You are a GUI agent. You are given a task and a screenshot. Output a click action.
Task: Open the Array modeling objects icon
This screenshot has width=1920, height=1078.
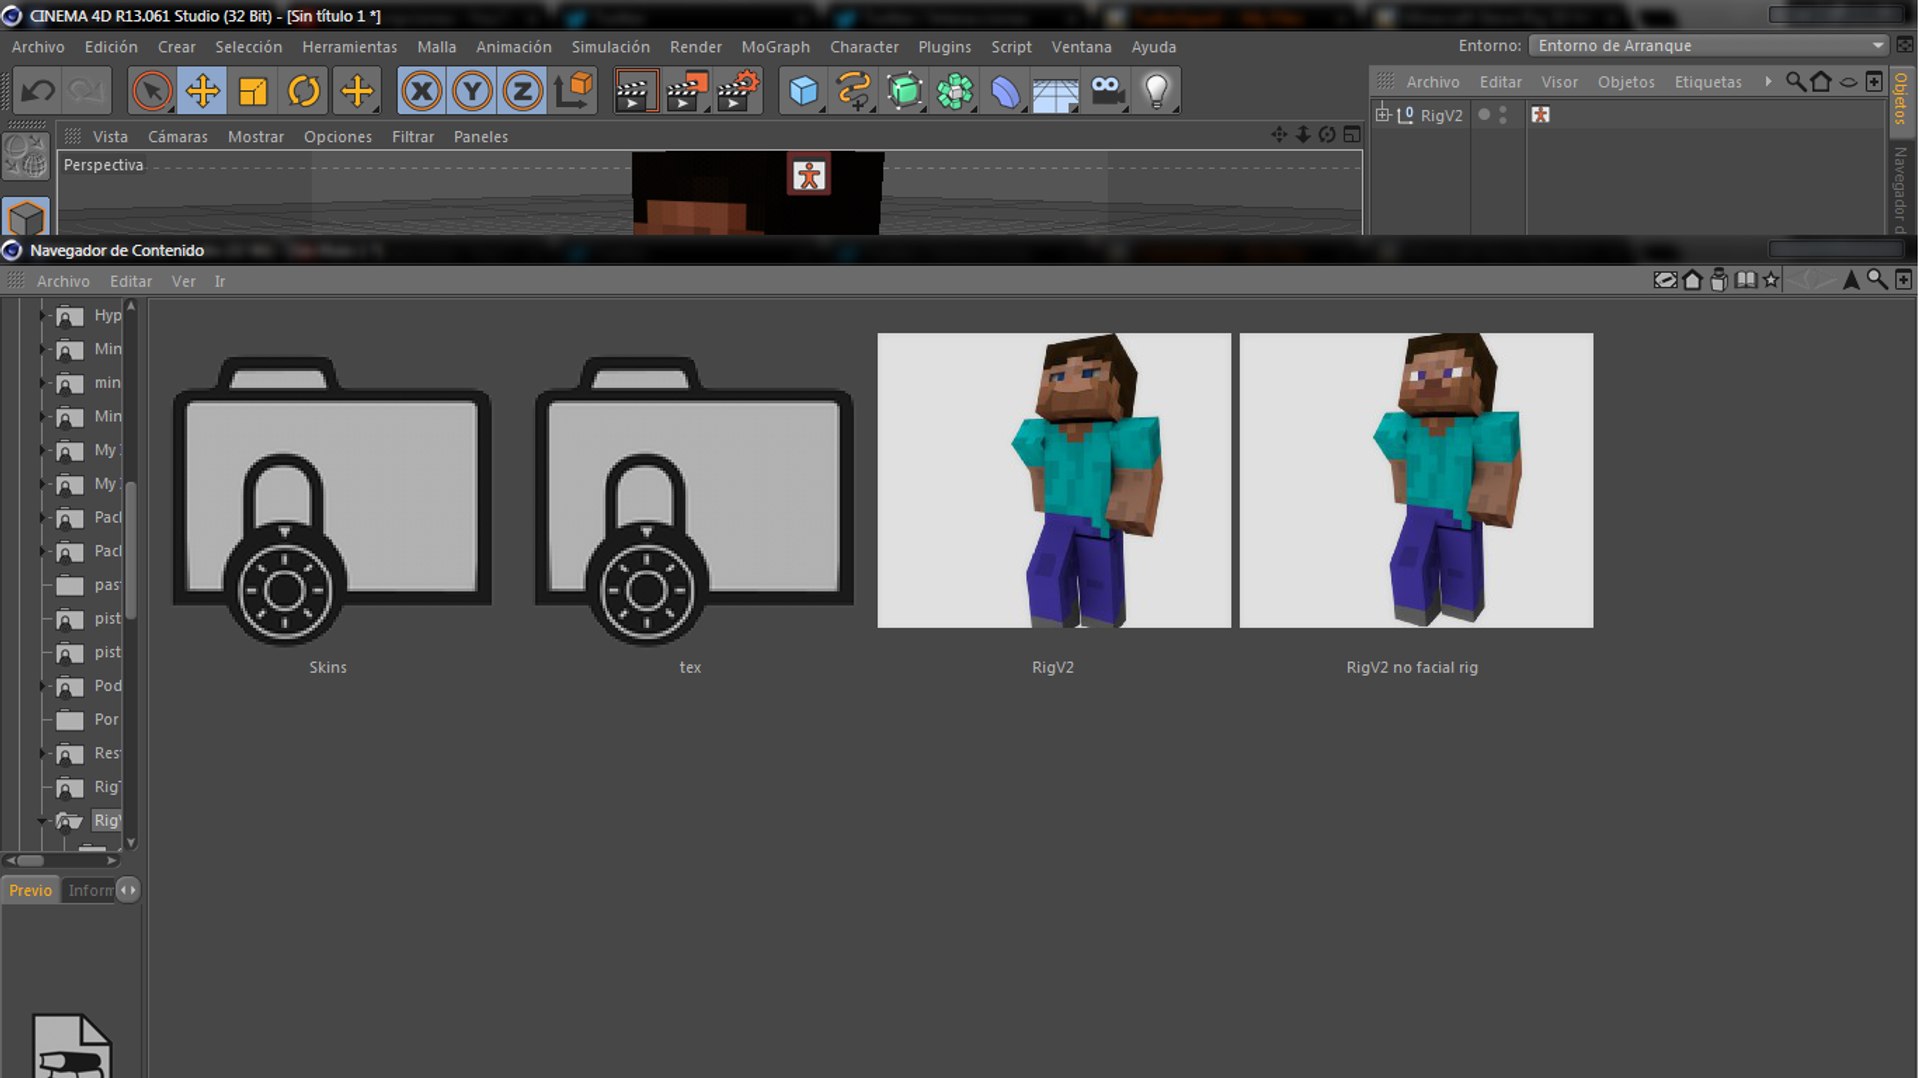[x=955, y=91]
